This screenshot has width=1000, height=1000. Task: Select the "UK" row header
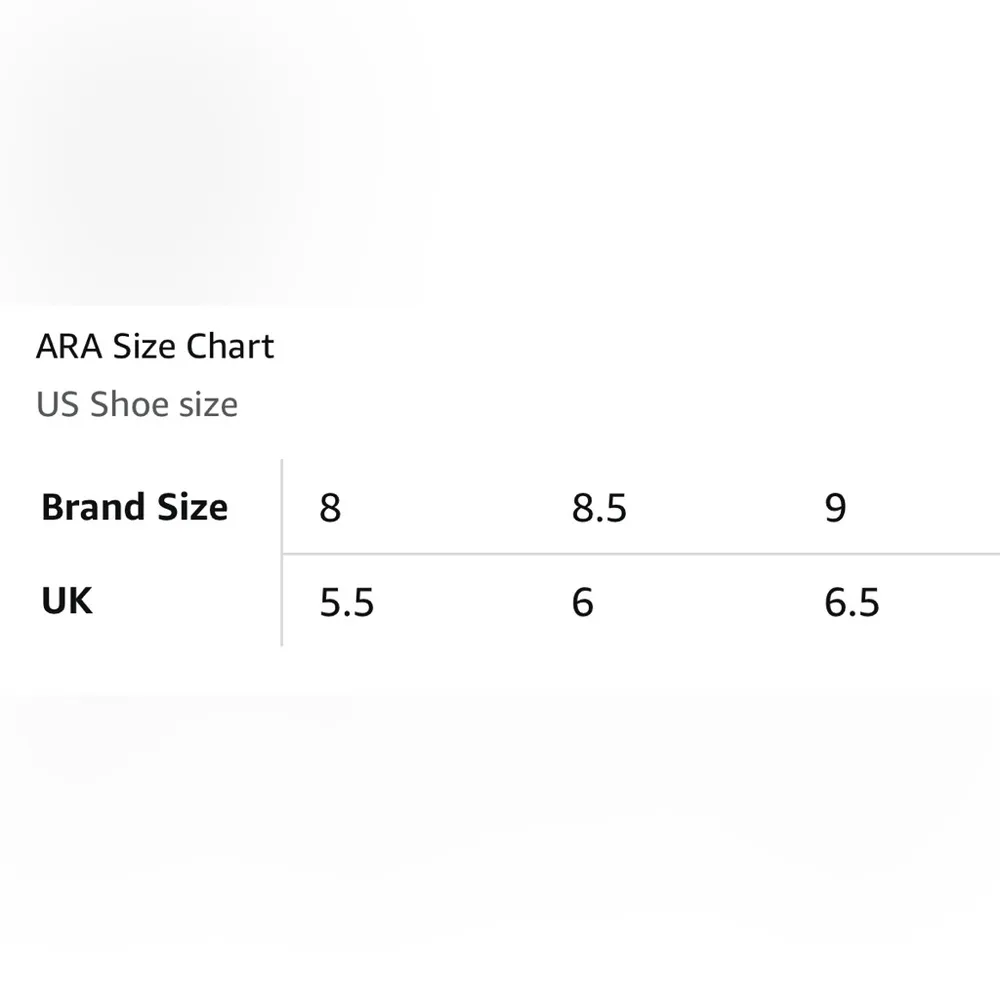(67, 602)
